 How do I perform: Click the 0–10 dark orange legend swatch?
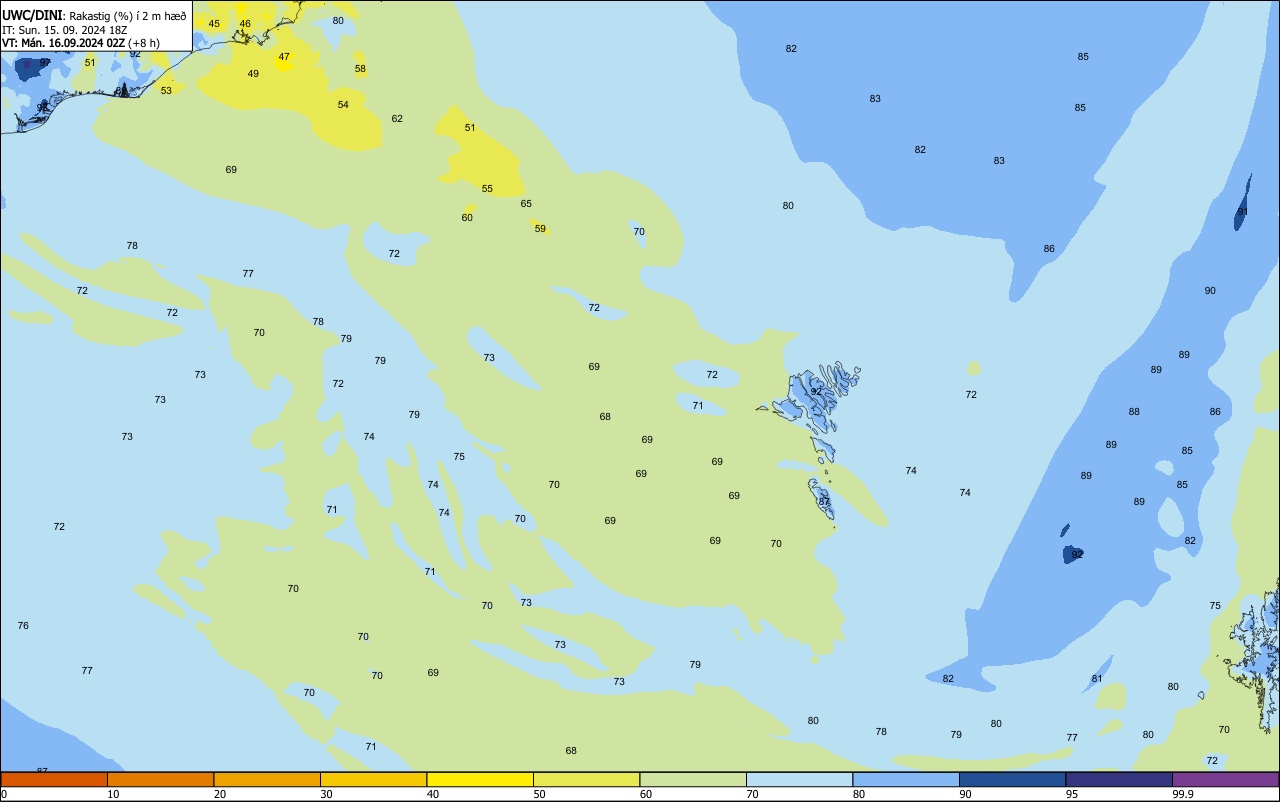point(54,779)
